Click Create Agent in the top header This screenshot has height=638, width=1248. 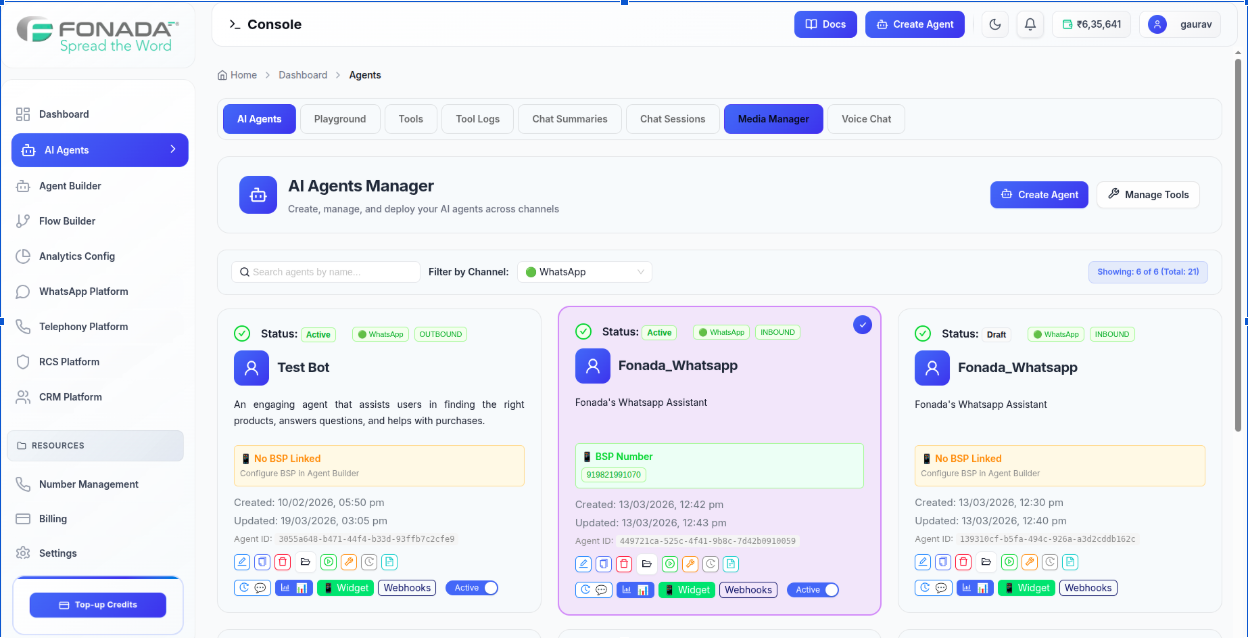915,24
